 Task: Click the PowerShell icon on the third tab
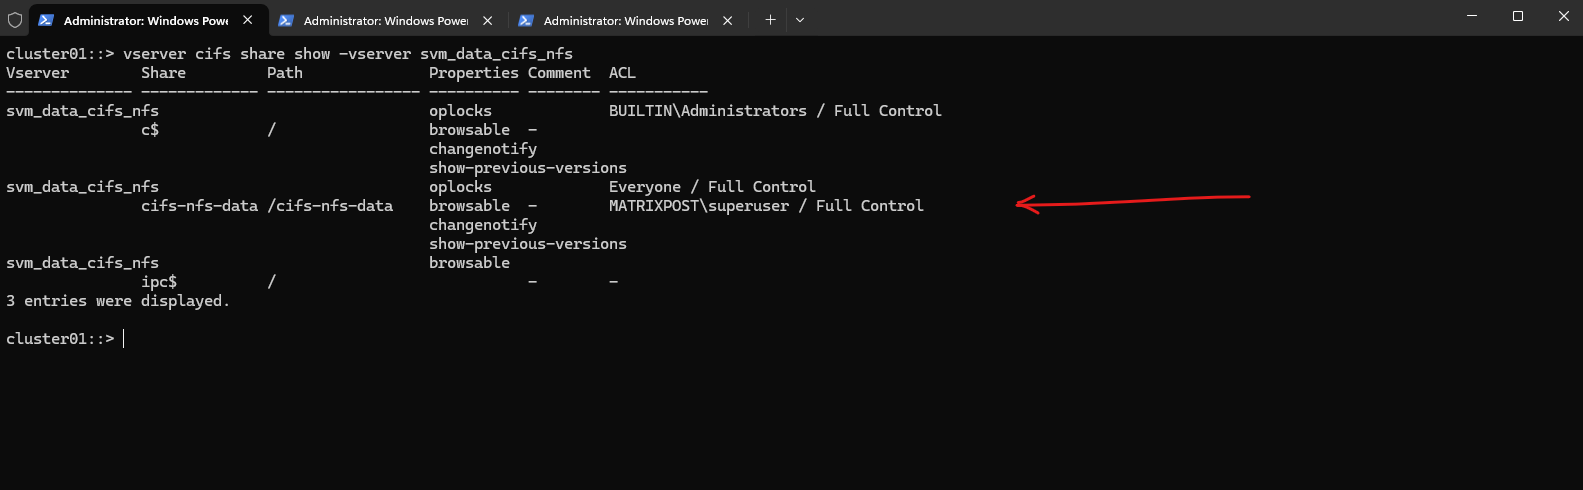tap(526, 20)
